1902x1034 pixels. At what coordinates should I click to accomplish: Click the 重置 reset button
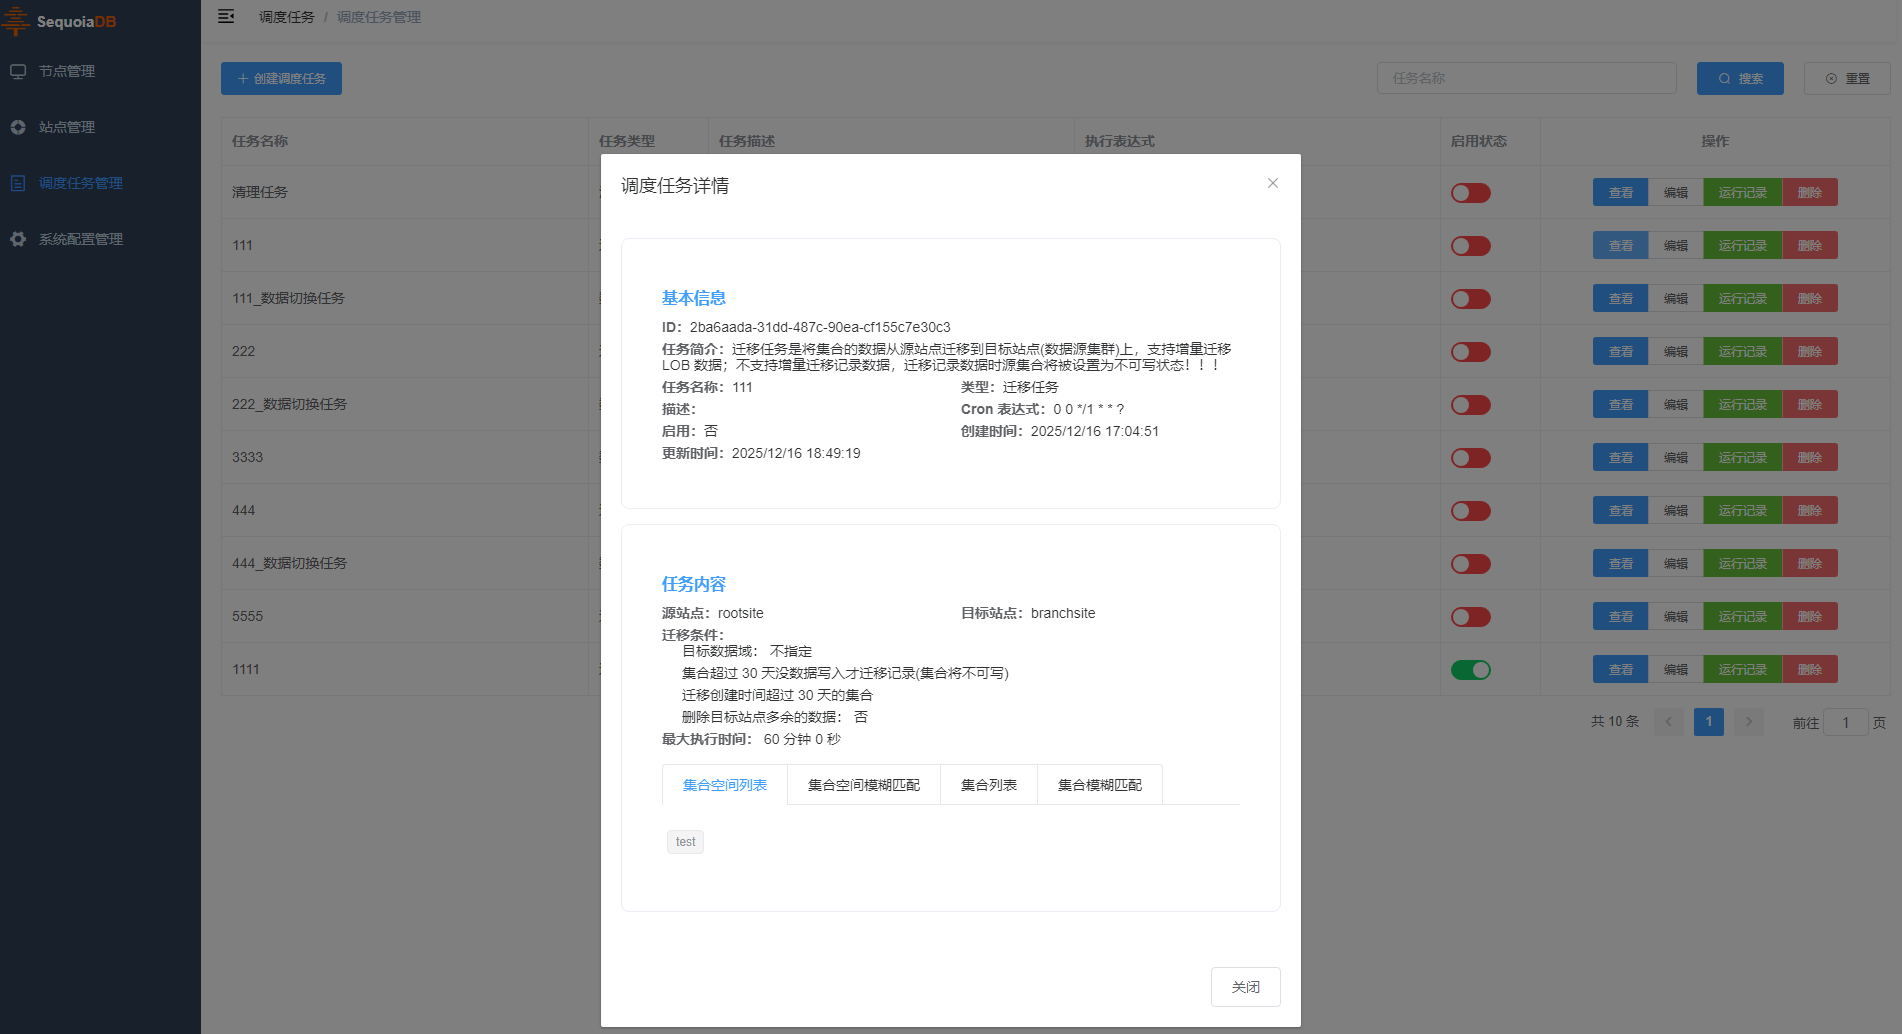pos(1847,78)
